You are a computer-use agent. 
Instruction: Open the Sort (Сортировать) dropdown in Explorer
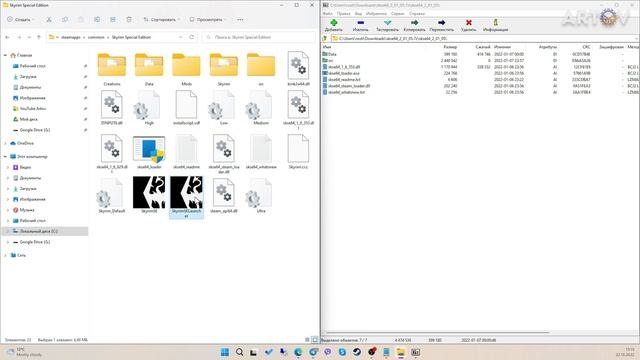(162, 20)
